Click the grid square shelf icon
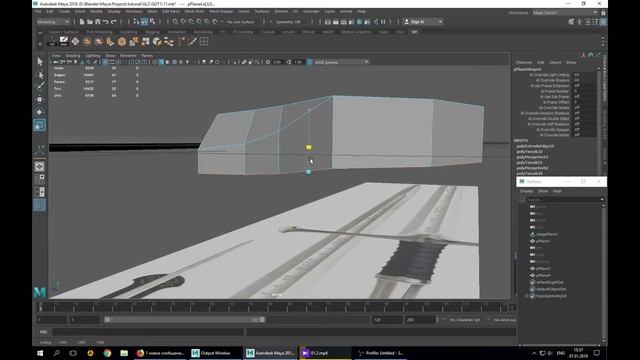640x360 pixels. pos(204,41)
